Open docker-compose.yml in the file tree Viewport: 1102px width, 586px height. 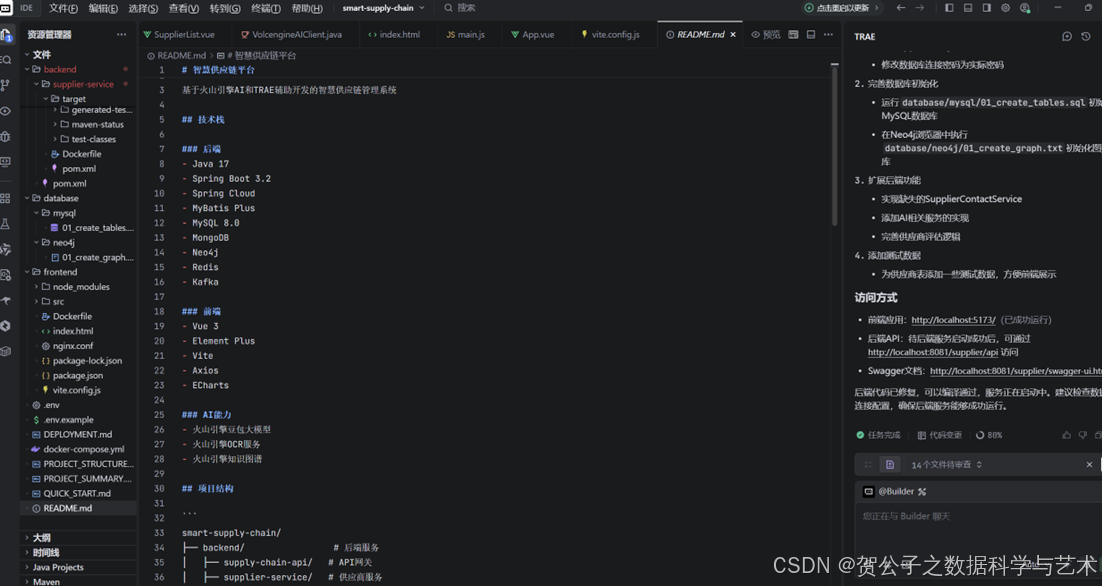pyautogui.click(x=77, y=449)
